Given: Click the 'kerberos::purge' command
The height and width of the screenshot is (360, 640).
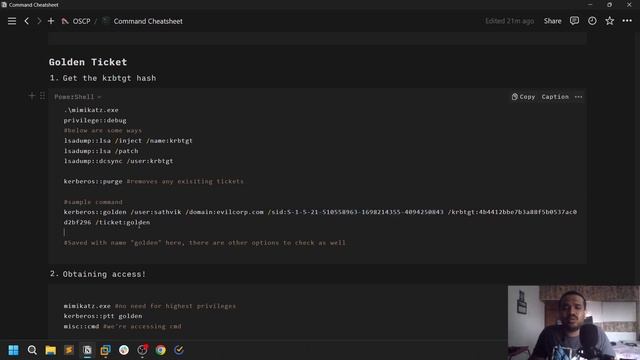Looking at the screenshot, I should coord(93,181).
